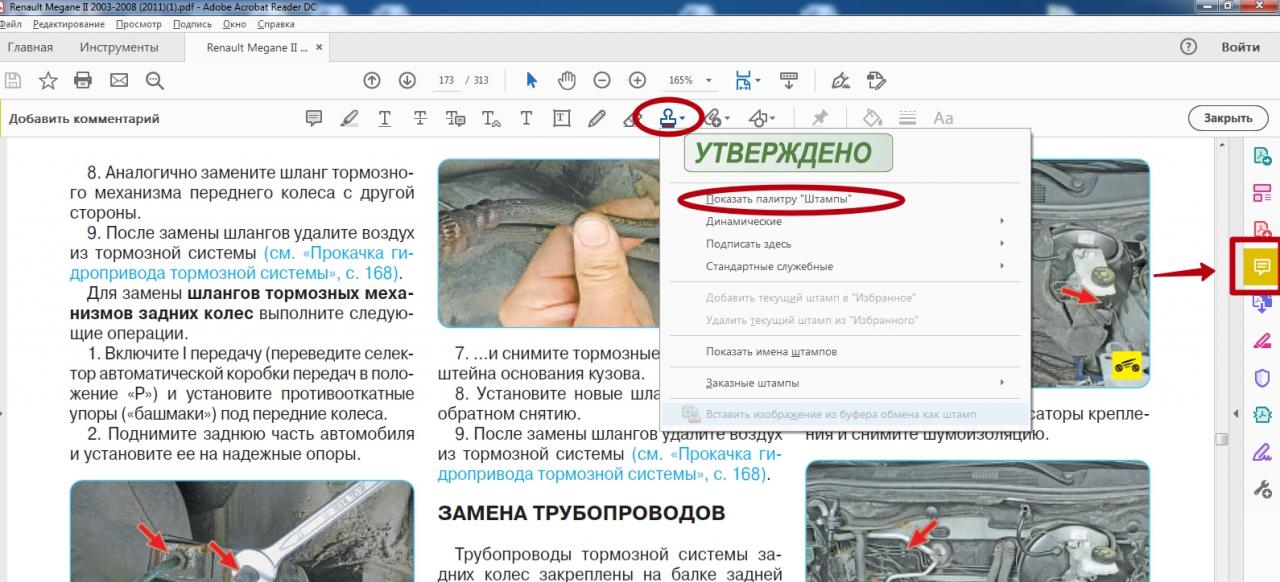Pick the pencil drawing tool
Viewport: 1280px width, 582px height.
597,118
